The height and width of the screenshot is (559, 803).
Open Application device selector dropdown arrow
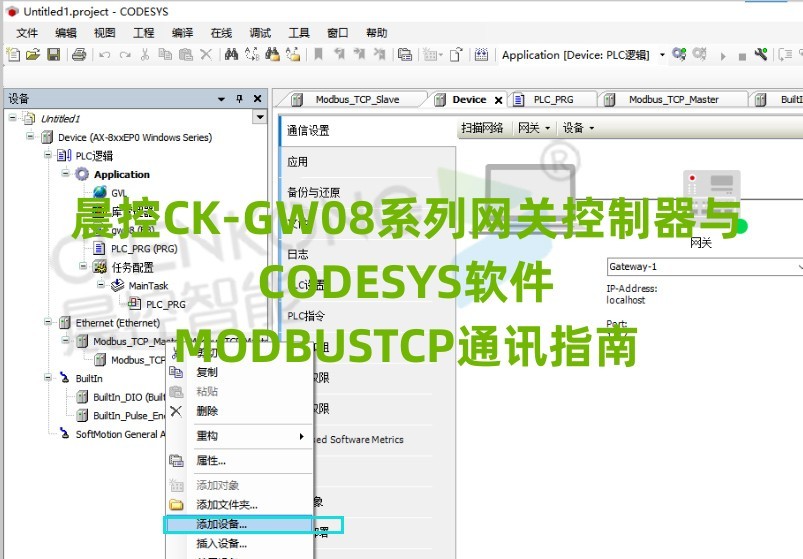click(662, 55)
